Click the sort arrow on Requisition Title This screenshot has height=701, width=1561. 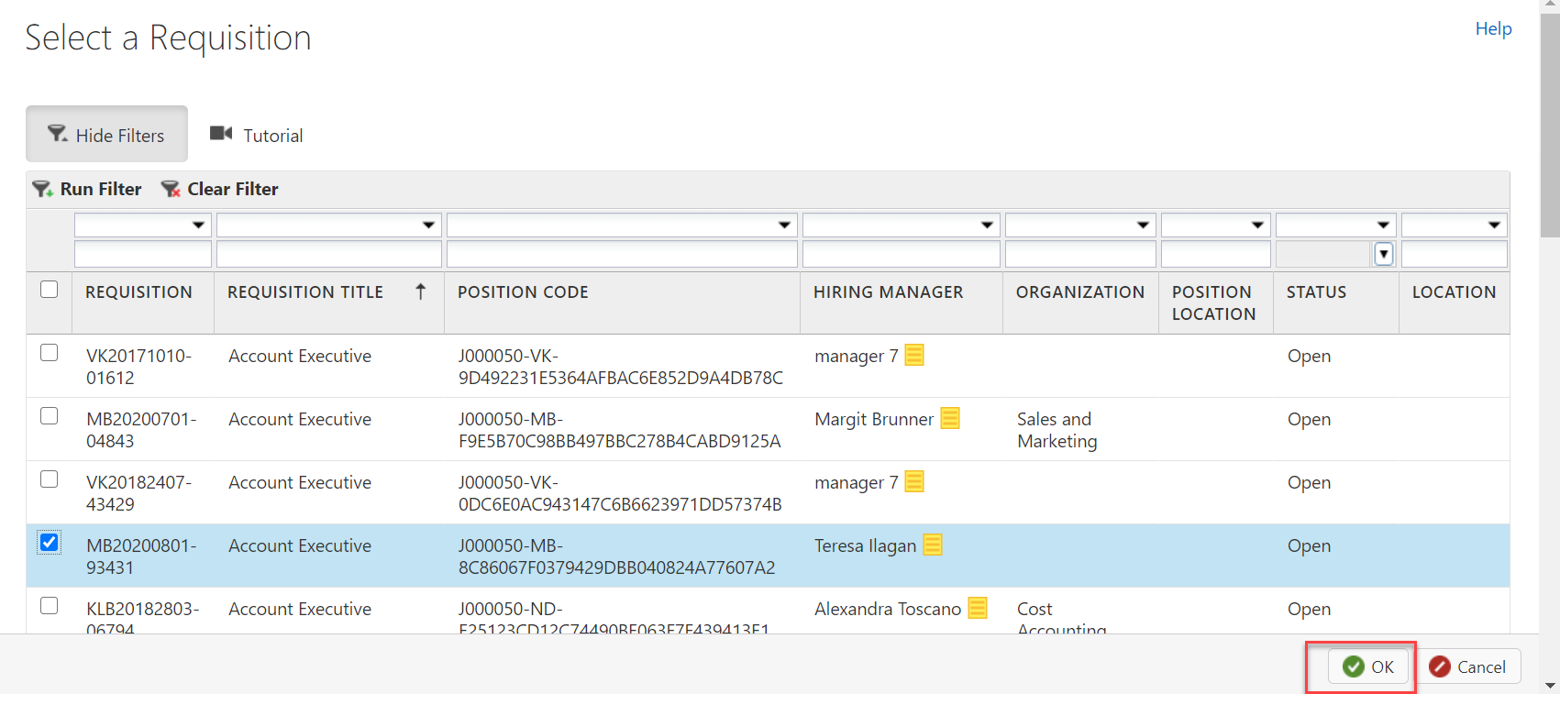pos(420,292)
